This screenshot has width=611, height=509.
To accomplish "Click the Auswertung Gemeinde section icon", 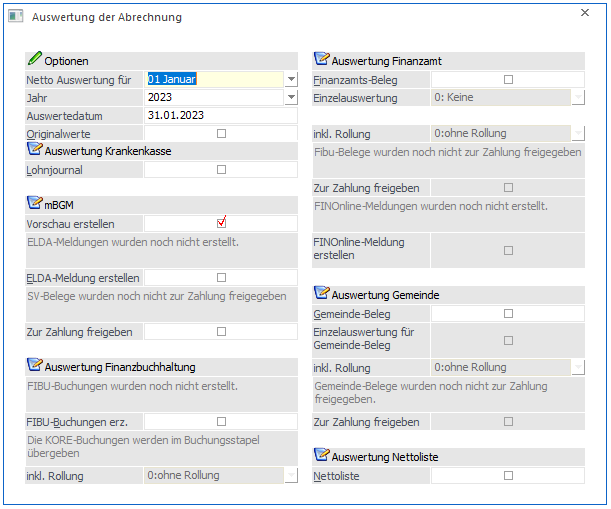I will pyautogui.click(x=322, y=294).
